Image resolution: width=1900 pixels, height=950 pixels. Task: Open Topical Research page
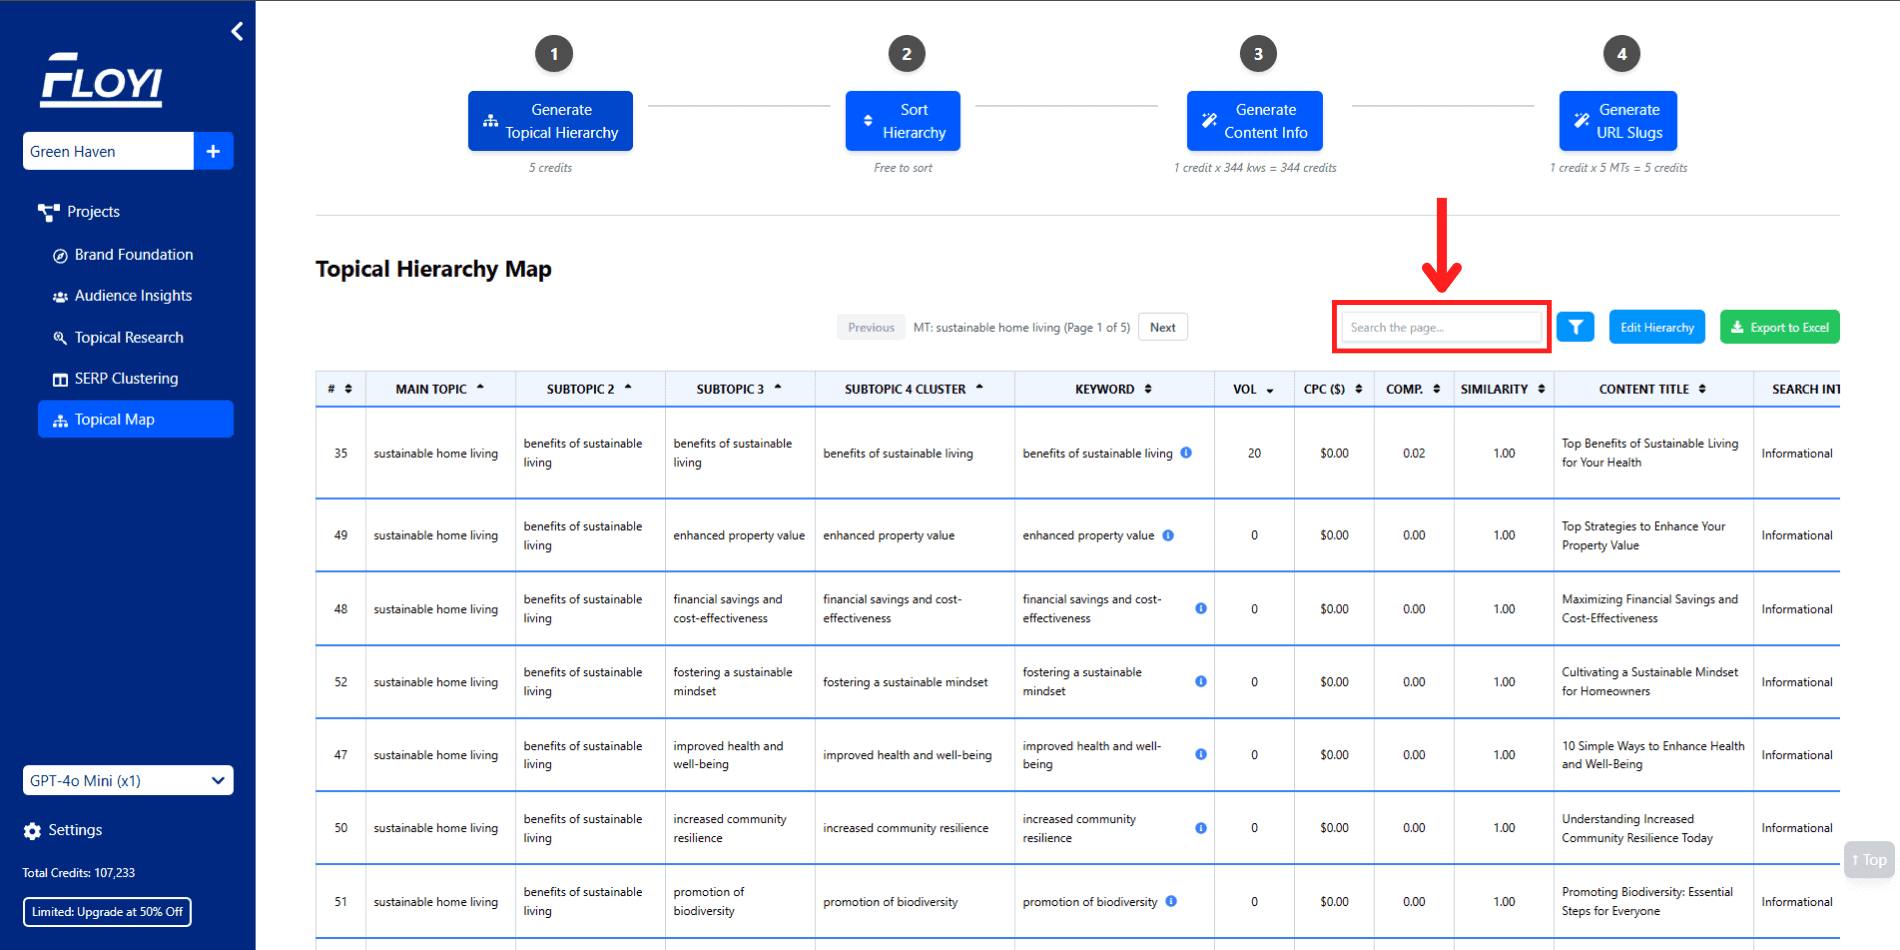click(118, 338)
